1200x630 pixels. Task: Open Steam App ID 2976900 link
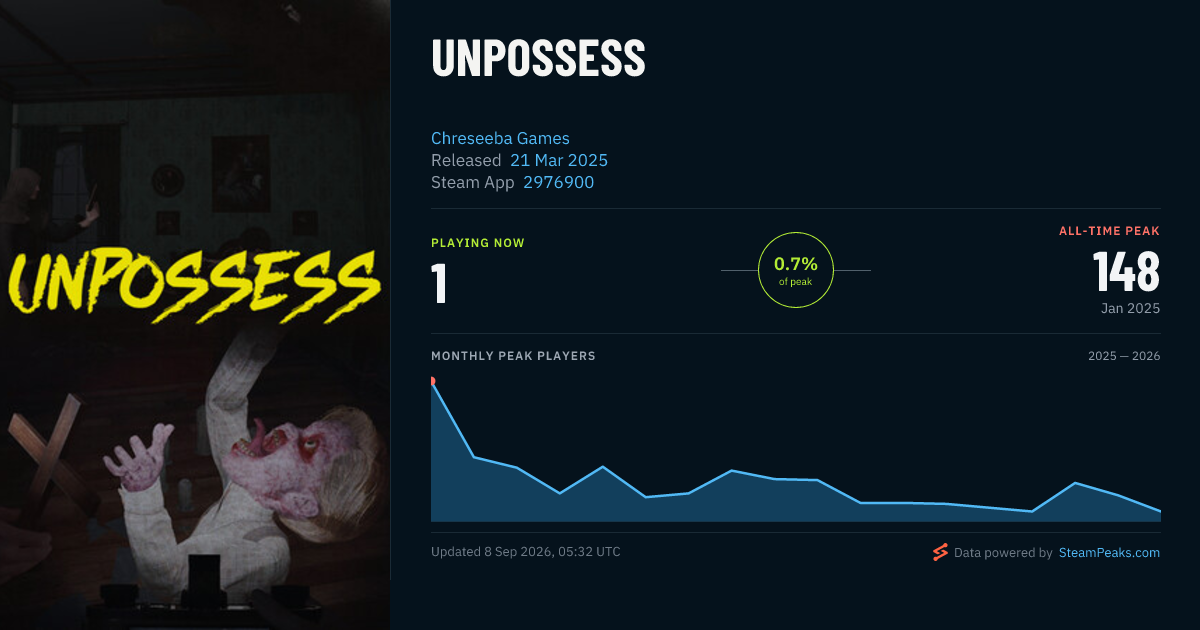pyautogui.click(x=559, y=182)
